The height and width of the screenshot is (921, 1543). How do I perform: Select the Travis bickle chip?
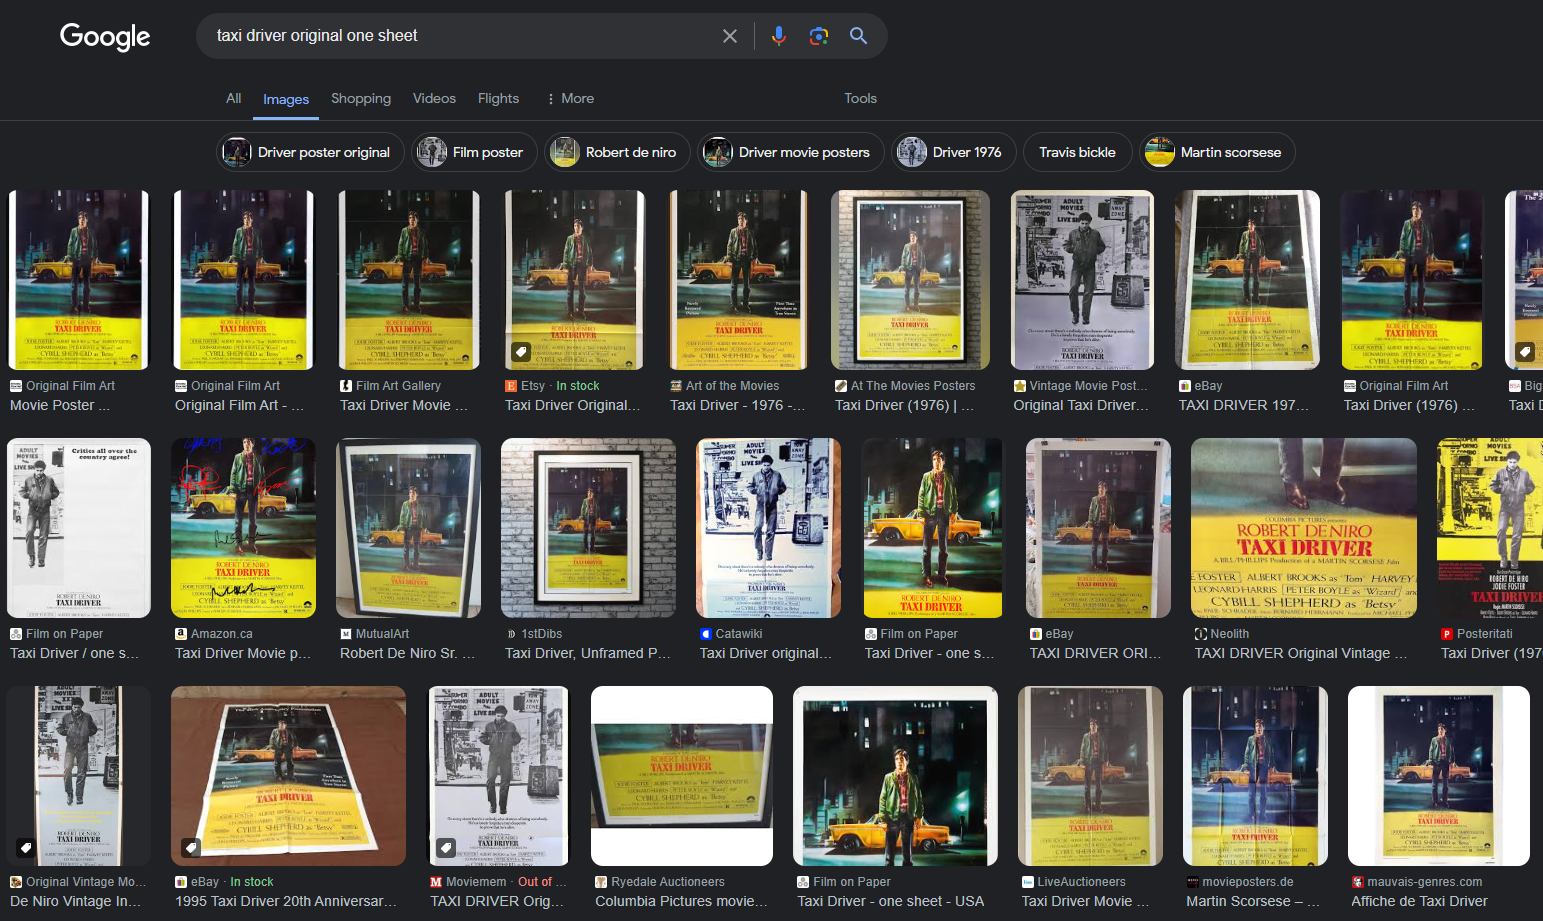[x=1077, y=152]
